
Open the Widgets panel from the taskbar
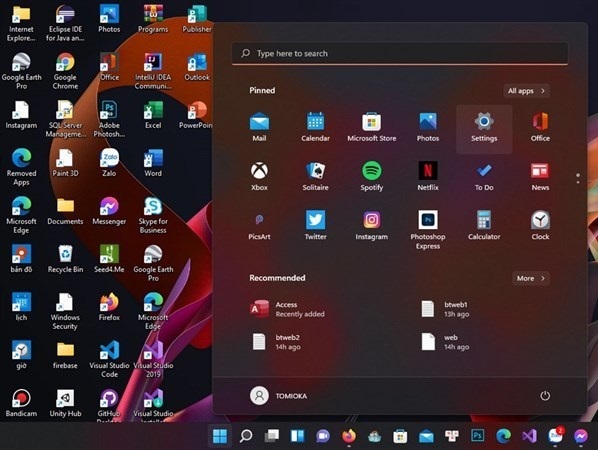pyautogui.click(x=297, y=436)
